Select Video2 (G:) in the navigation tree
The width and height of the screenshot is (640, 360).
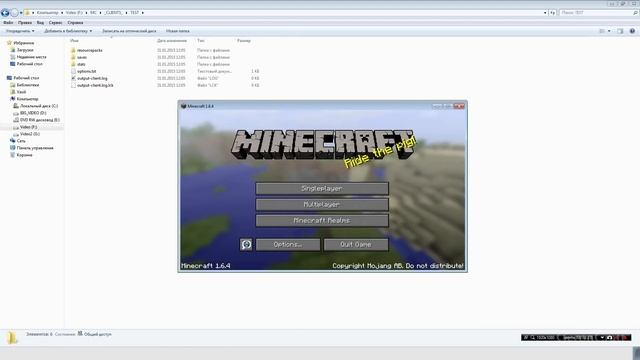coord(30,134)
